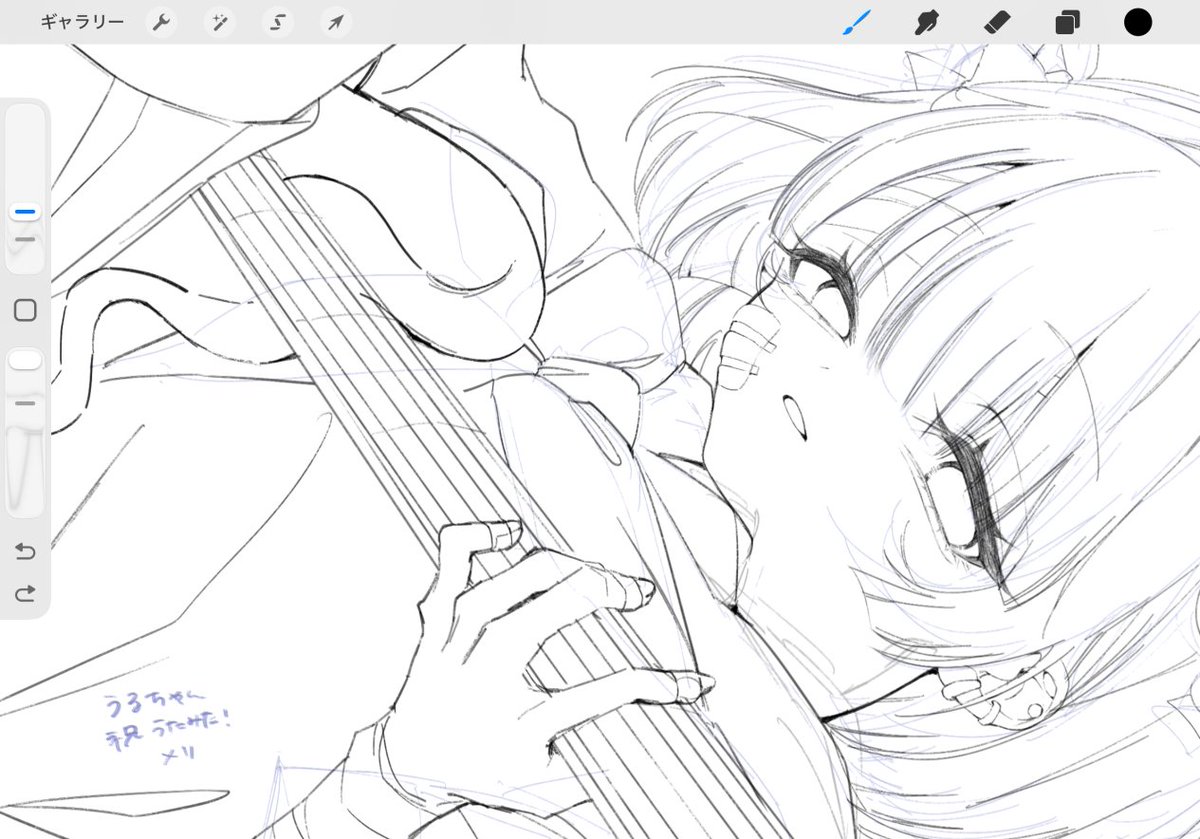This screenshot has width=1200, height=839.
Task: Open the Actions wrench menu
Action: [161, 22]
